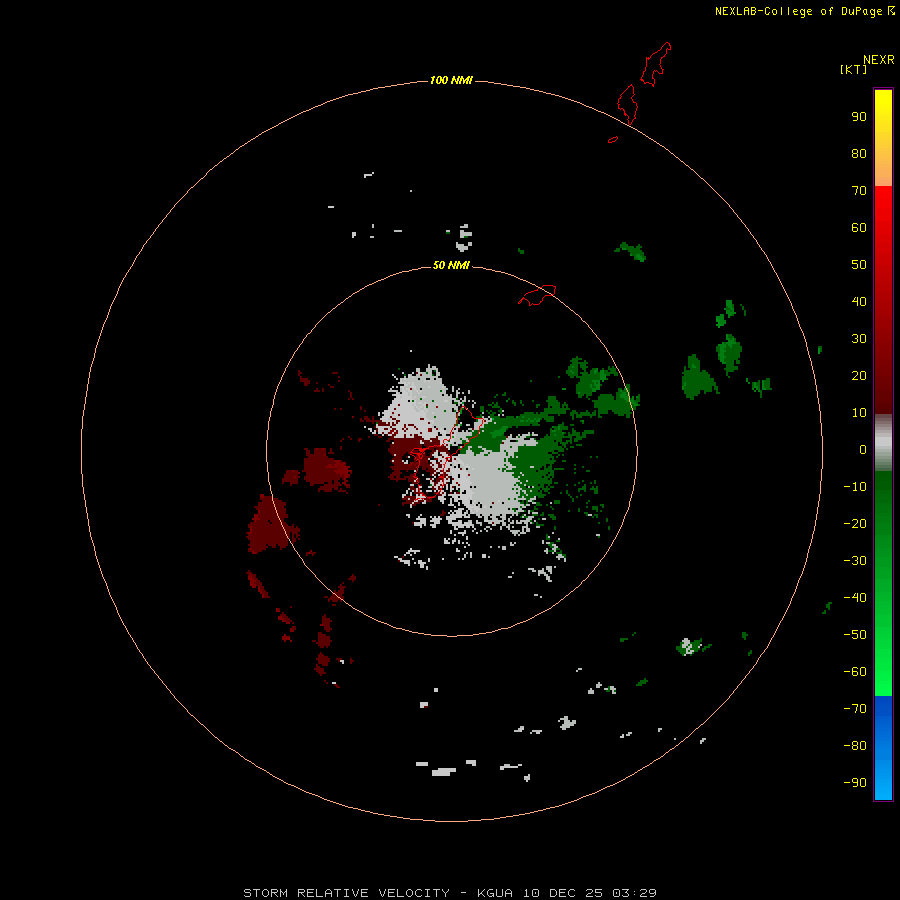900x900 pixels.
Task: Click the 10 knot value on the scale
Action: [x=859, y=413]
